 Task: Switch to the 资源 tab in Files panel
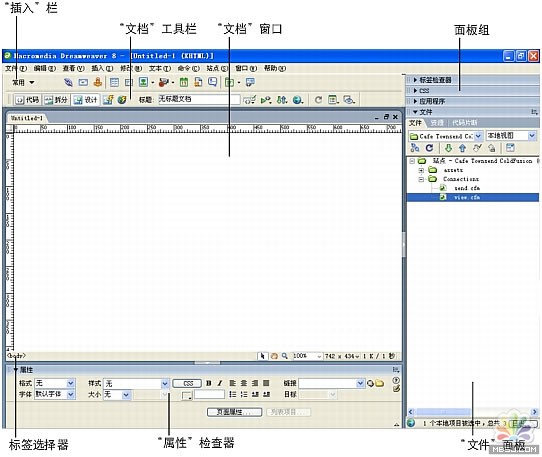437,123
